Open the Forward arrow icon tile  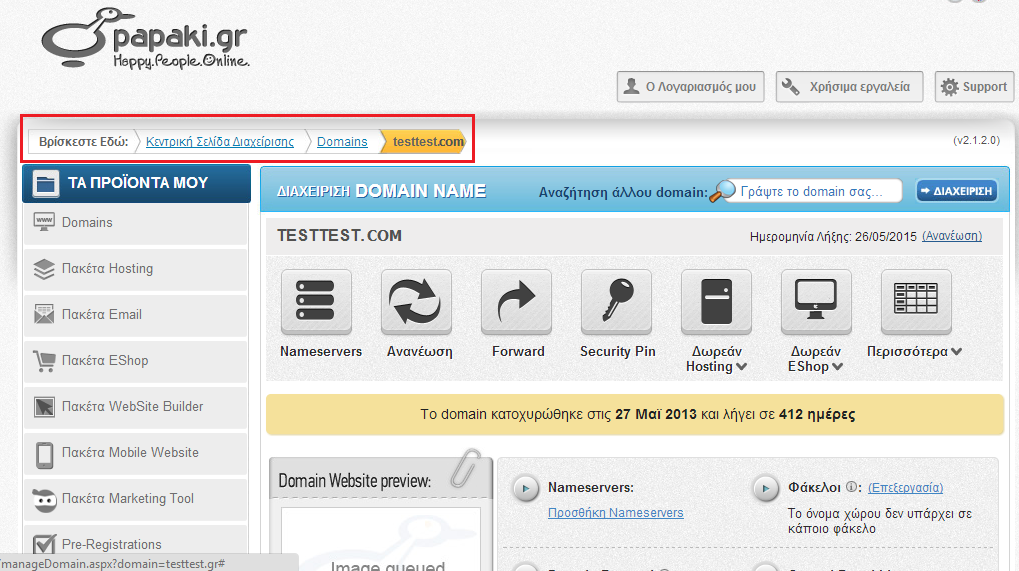(516, 301)
